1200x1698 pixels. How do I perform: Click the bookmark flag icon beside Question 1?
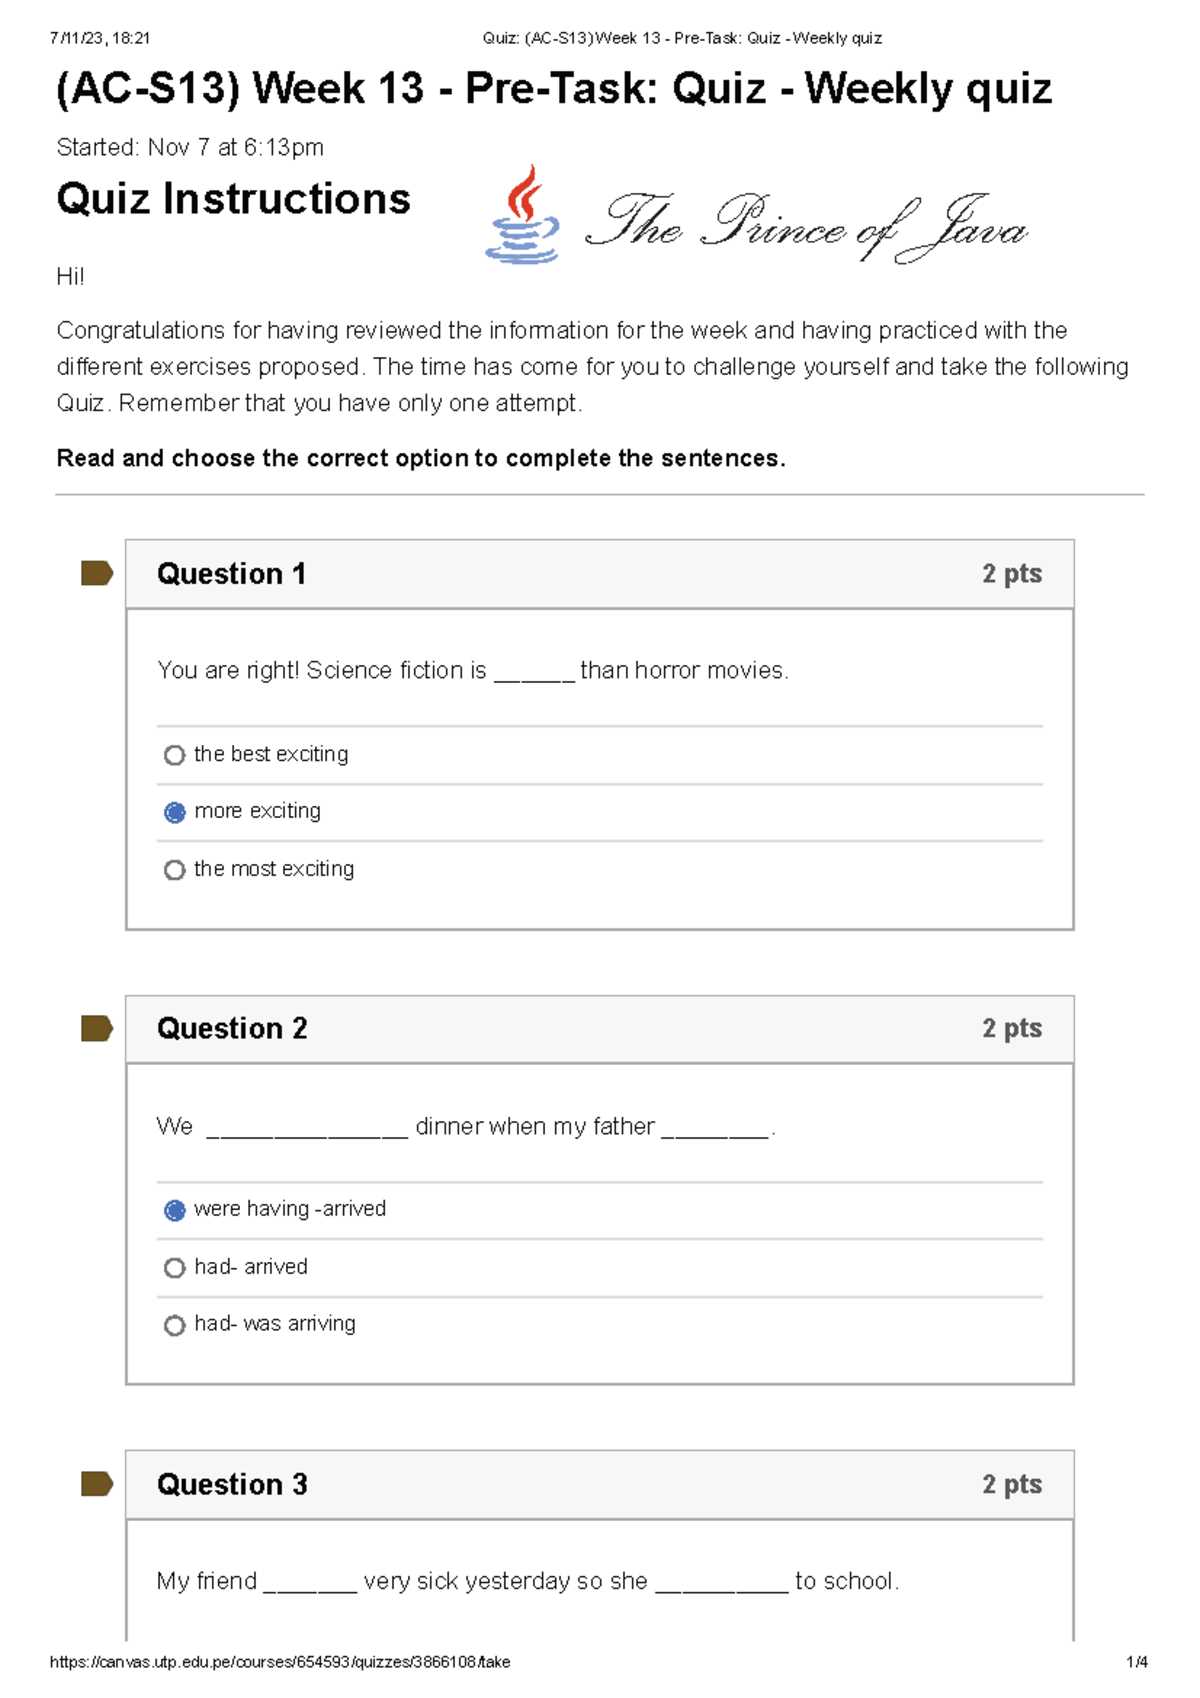[x=95, y=575]
